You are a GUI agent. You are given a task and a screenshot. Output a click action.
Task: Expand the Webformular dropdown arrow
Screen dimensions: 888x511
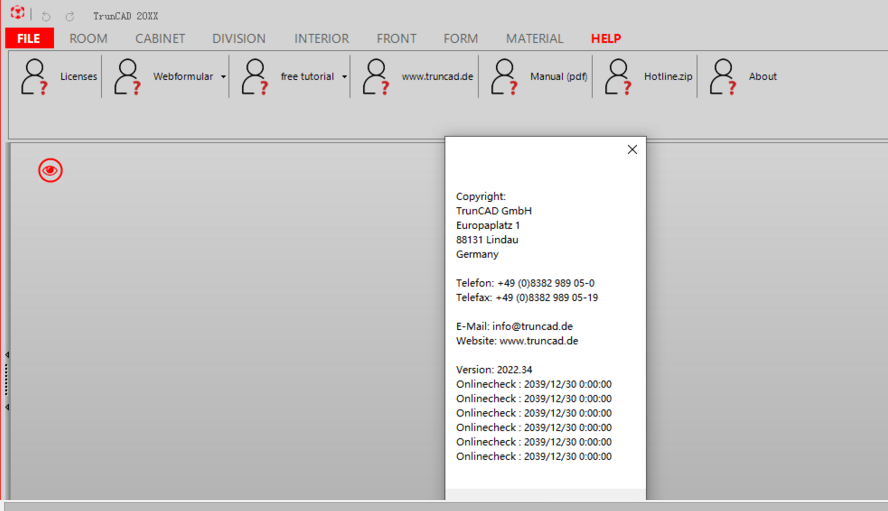223,76
